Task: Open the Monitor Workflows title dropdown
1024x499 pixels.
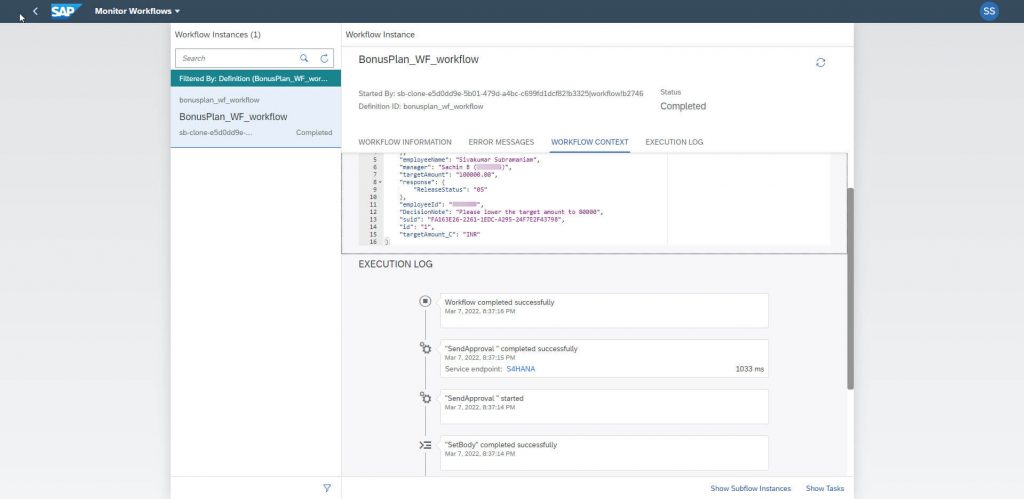Action: pyautogui.click(x=137, y=11)
